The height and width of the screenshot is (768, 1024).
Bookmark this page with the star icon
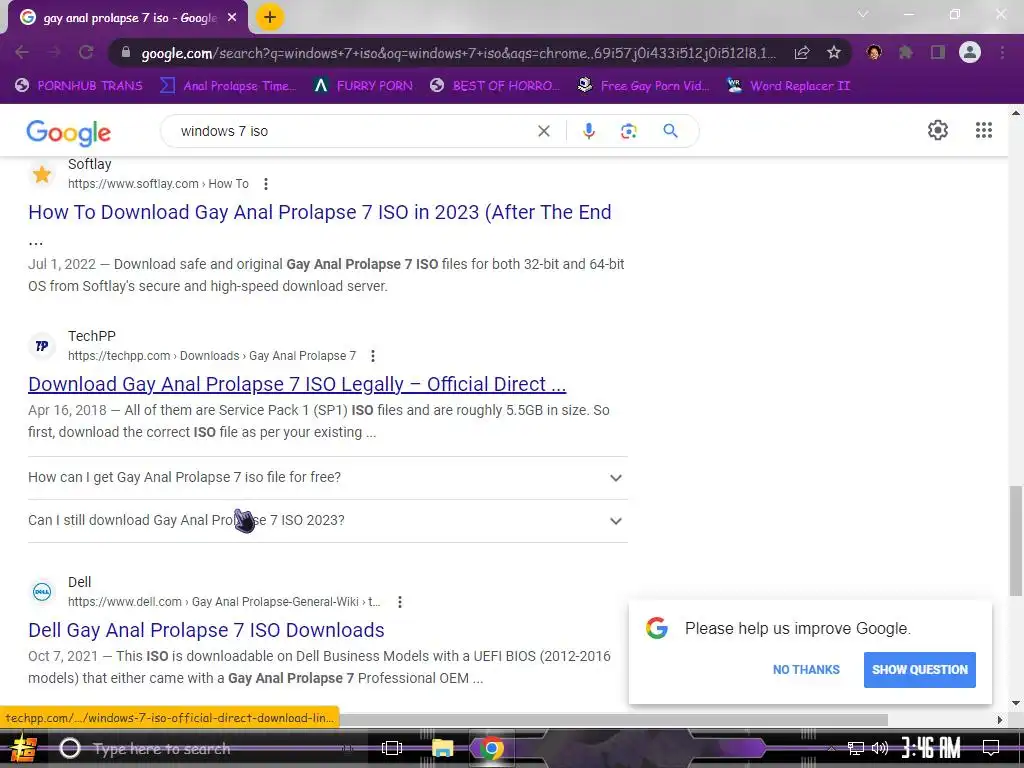834,53
